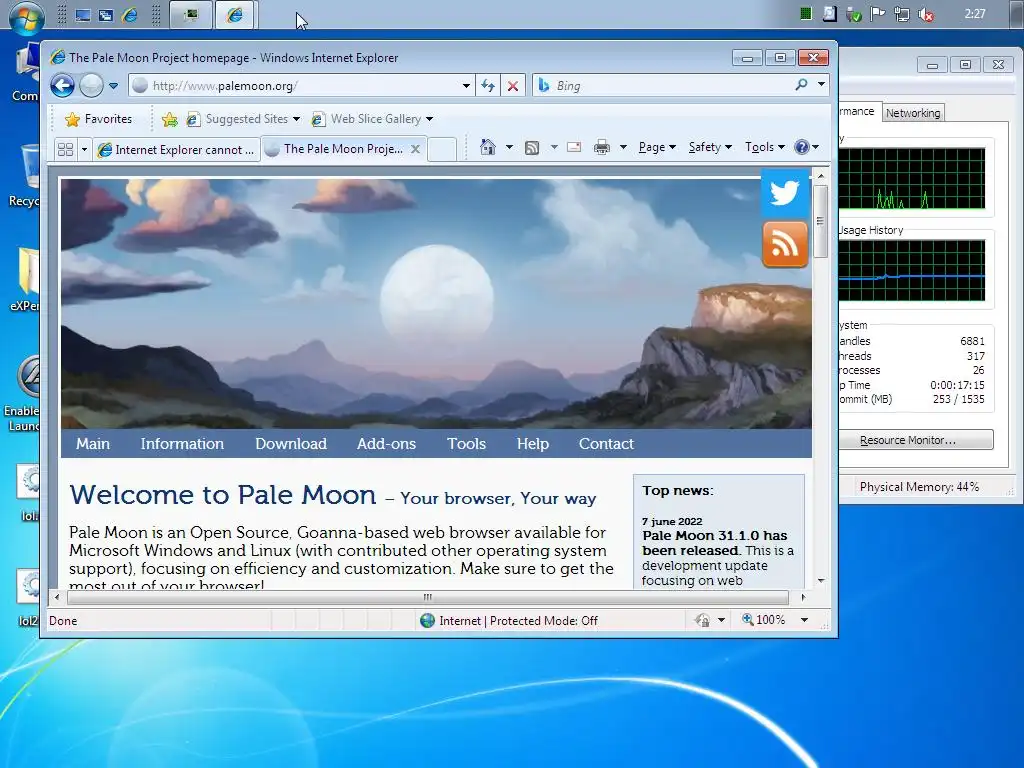Launch Internet Explorer from quick launch
Image resolution: width=1024 pixels, height=768 pixels.
pyautogui.click(x=129, y=15)
